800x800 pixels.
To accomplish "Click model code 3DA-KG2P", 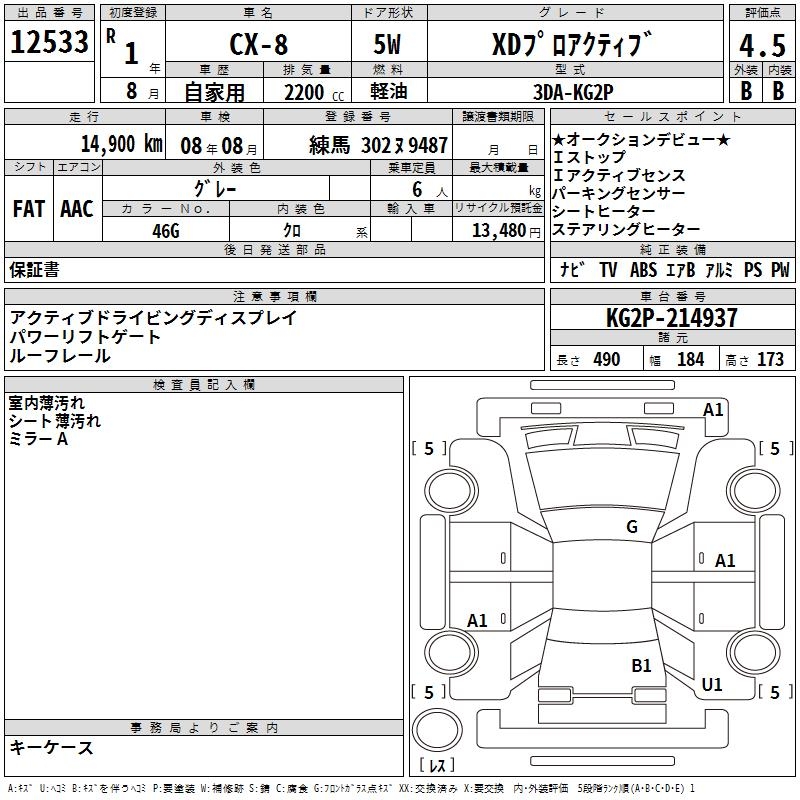I will [x=573, y=92].
